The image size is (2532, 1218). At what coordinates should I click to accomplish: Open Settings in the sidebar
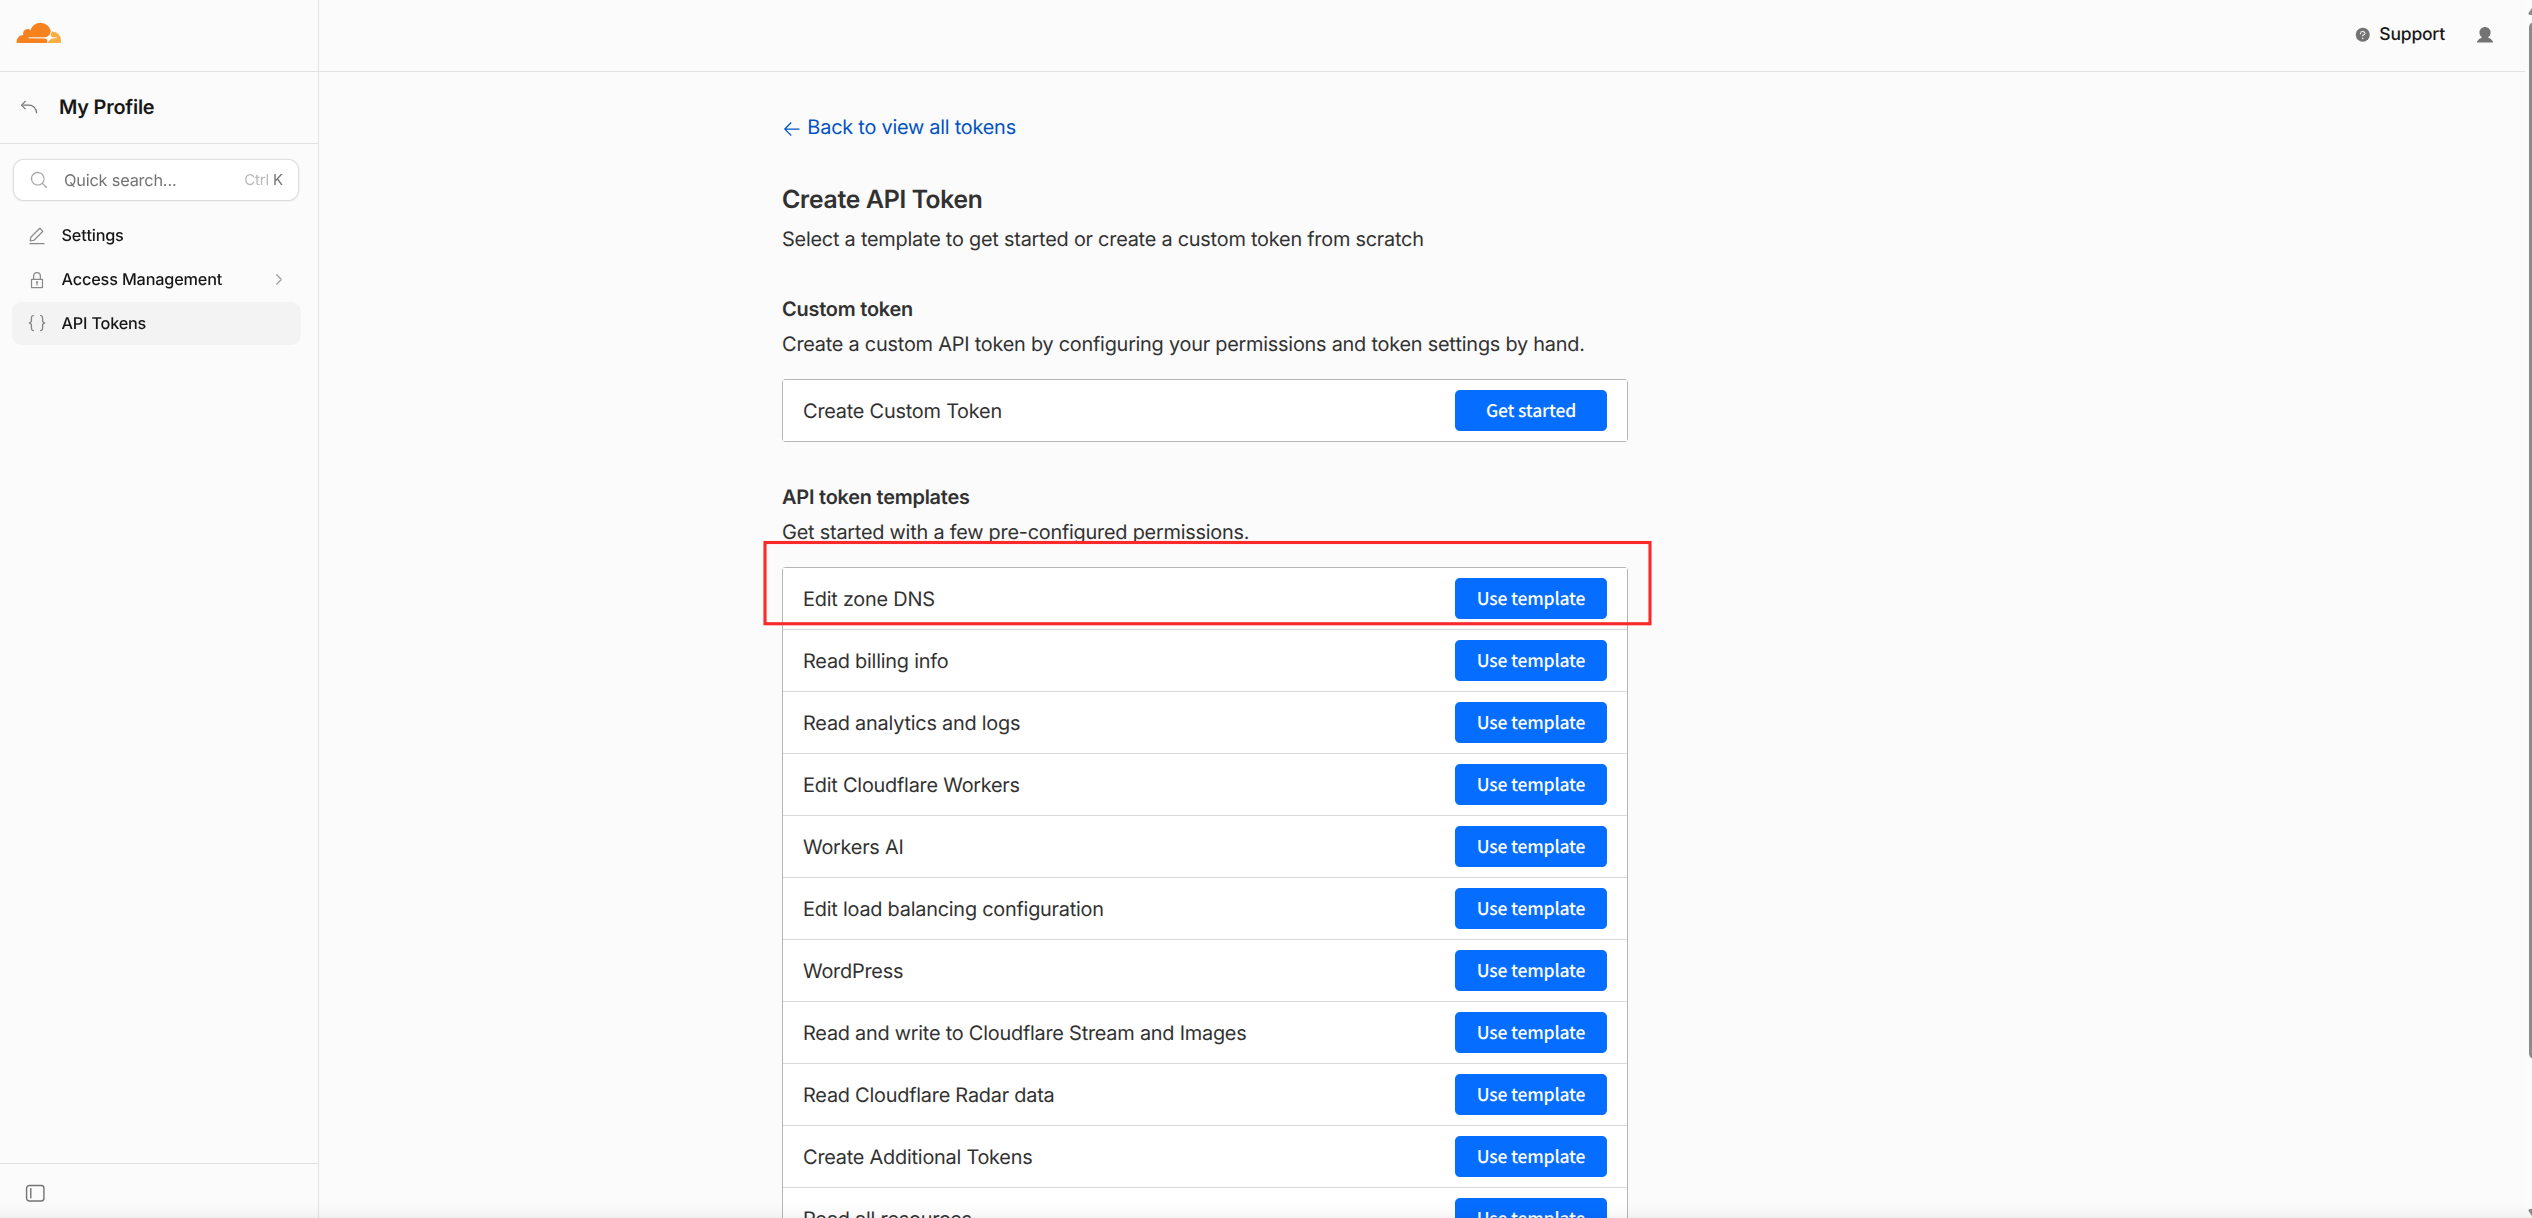coord(156,236)
